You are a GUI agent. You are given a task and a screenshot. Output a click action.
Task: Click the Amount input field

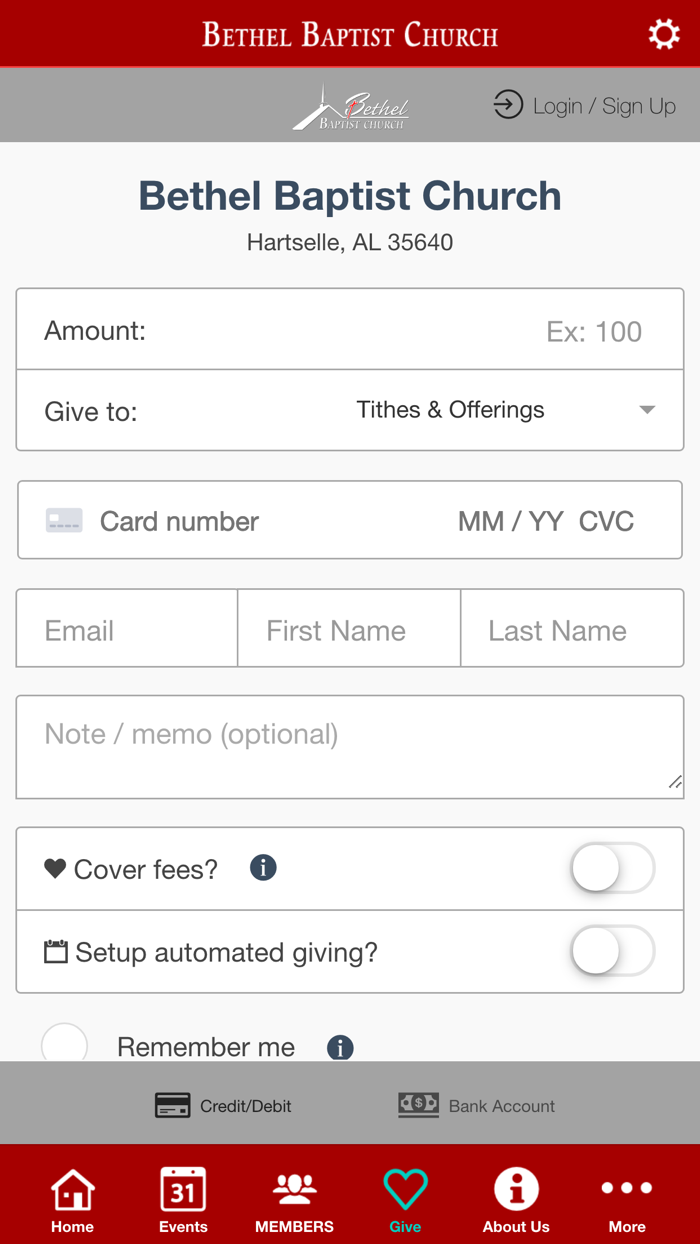(x=400, y=331)
